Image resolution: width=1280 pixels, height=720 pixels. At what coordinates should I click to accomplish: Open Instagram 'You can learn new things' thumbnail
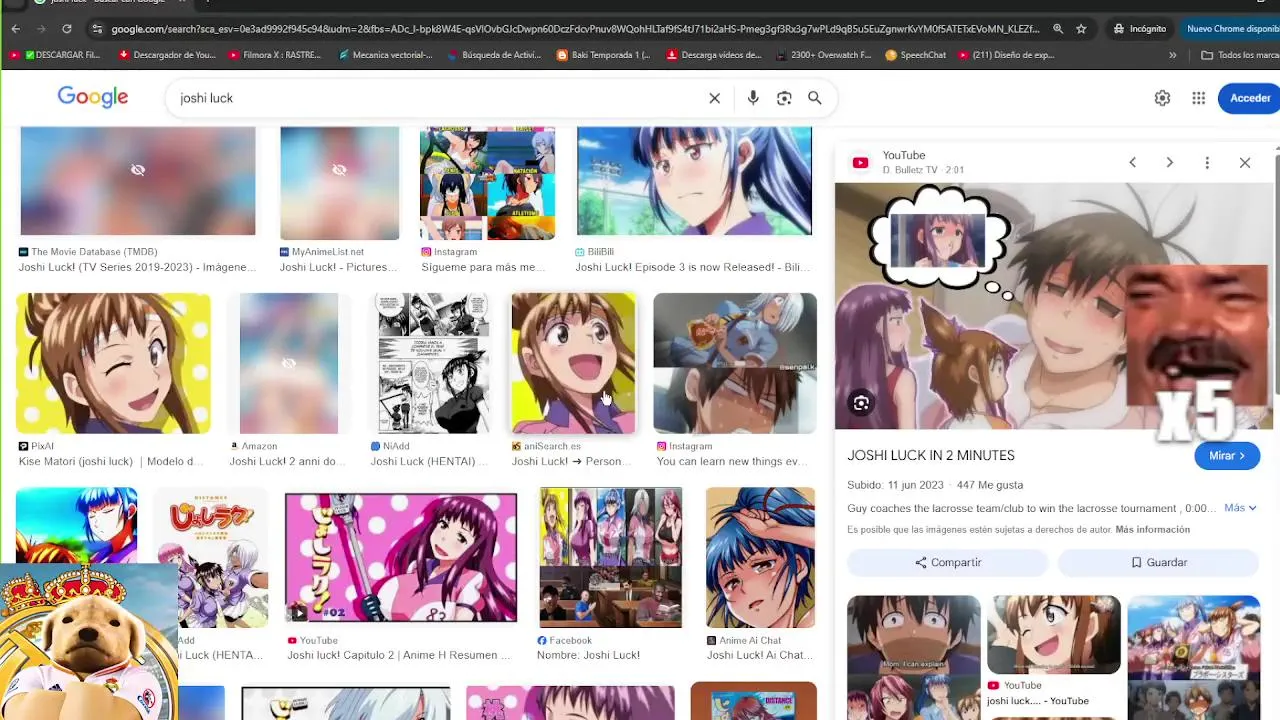tap(735, 363)
